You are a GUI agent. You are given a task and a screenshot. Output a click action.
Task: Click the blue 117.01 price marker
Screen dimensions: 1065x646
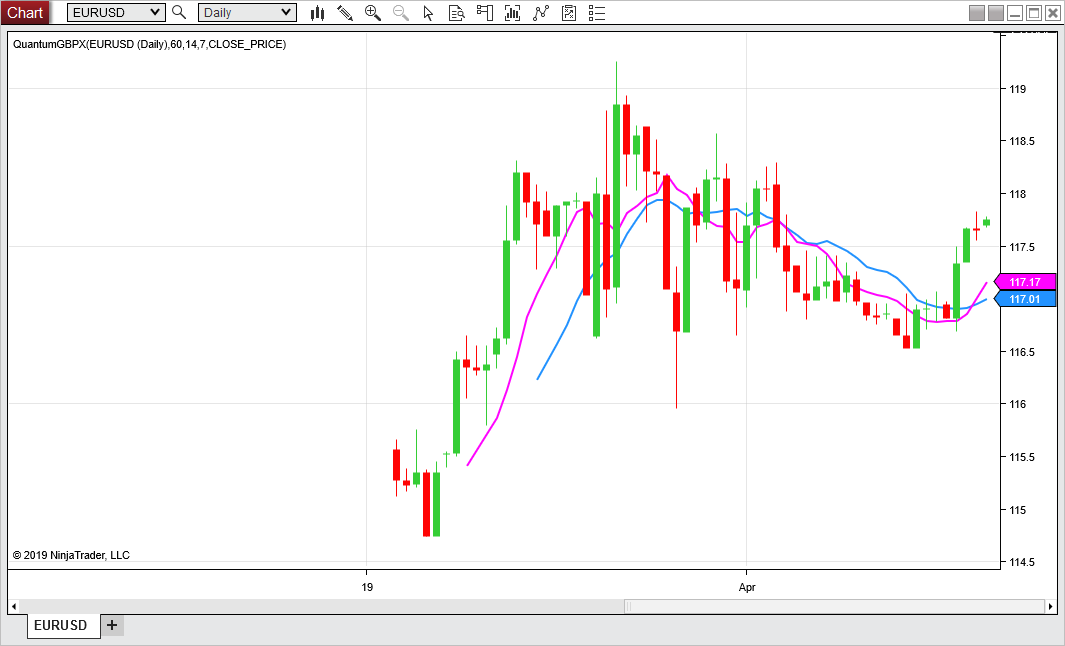tap(1025, 299)
